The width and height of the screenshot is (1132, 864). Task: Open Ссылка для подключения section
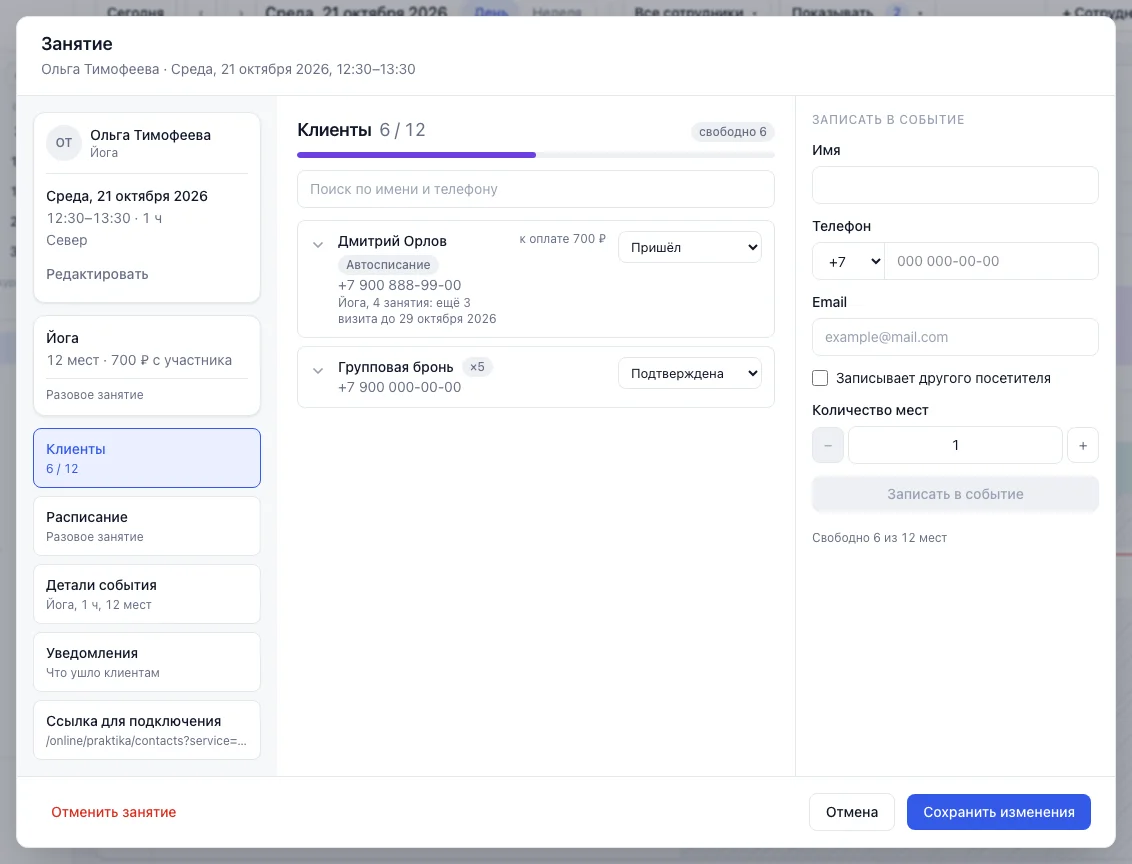147,730
